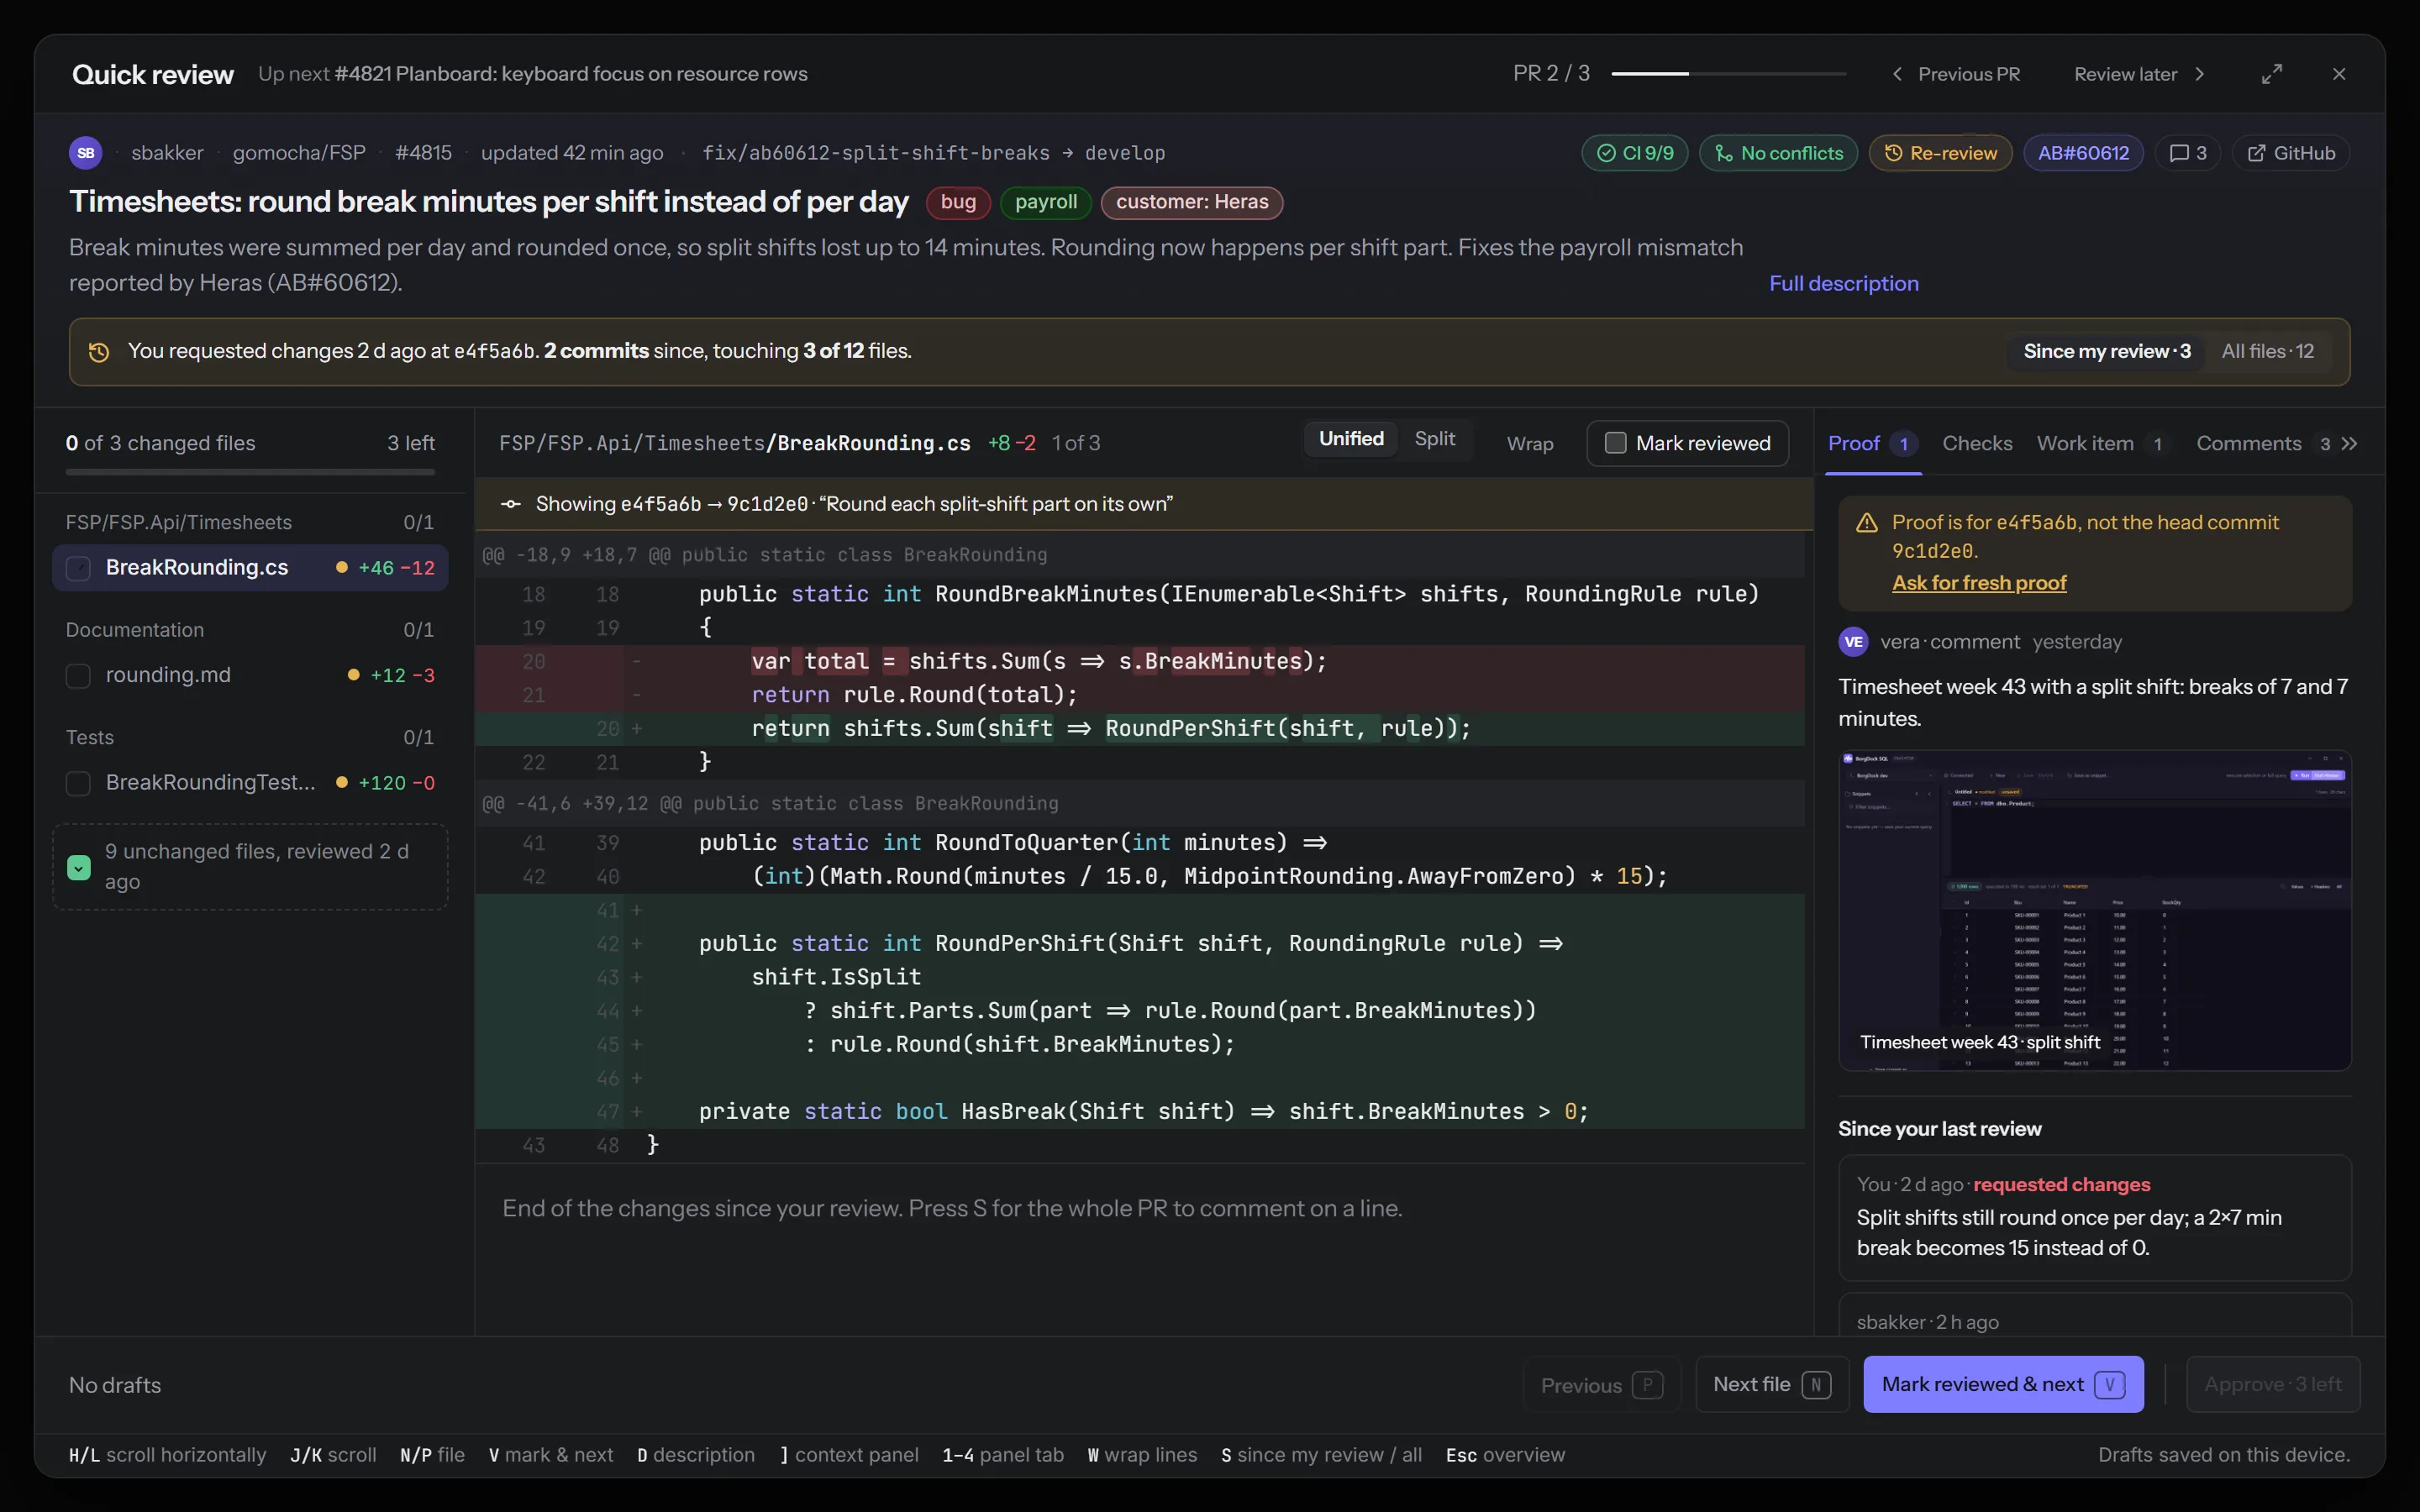Switch diff to Split view

pos(1434,439)
